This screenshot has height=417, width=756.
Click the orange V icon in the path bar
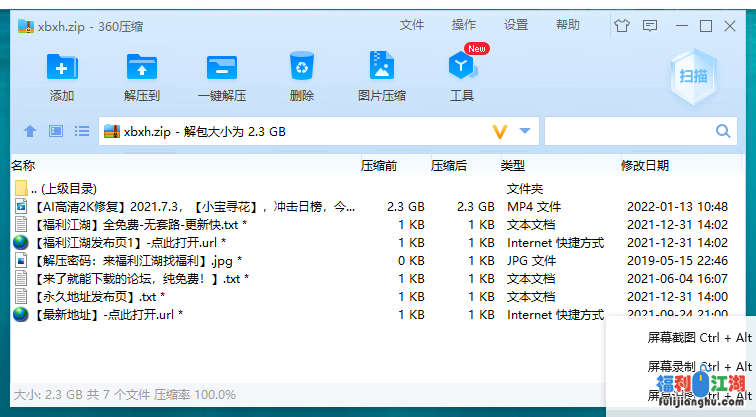pyautogui.click(x=500, y=131)
